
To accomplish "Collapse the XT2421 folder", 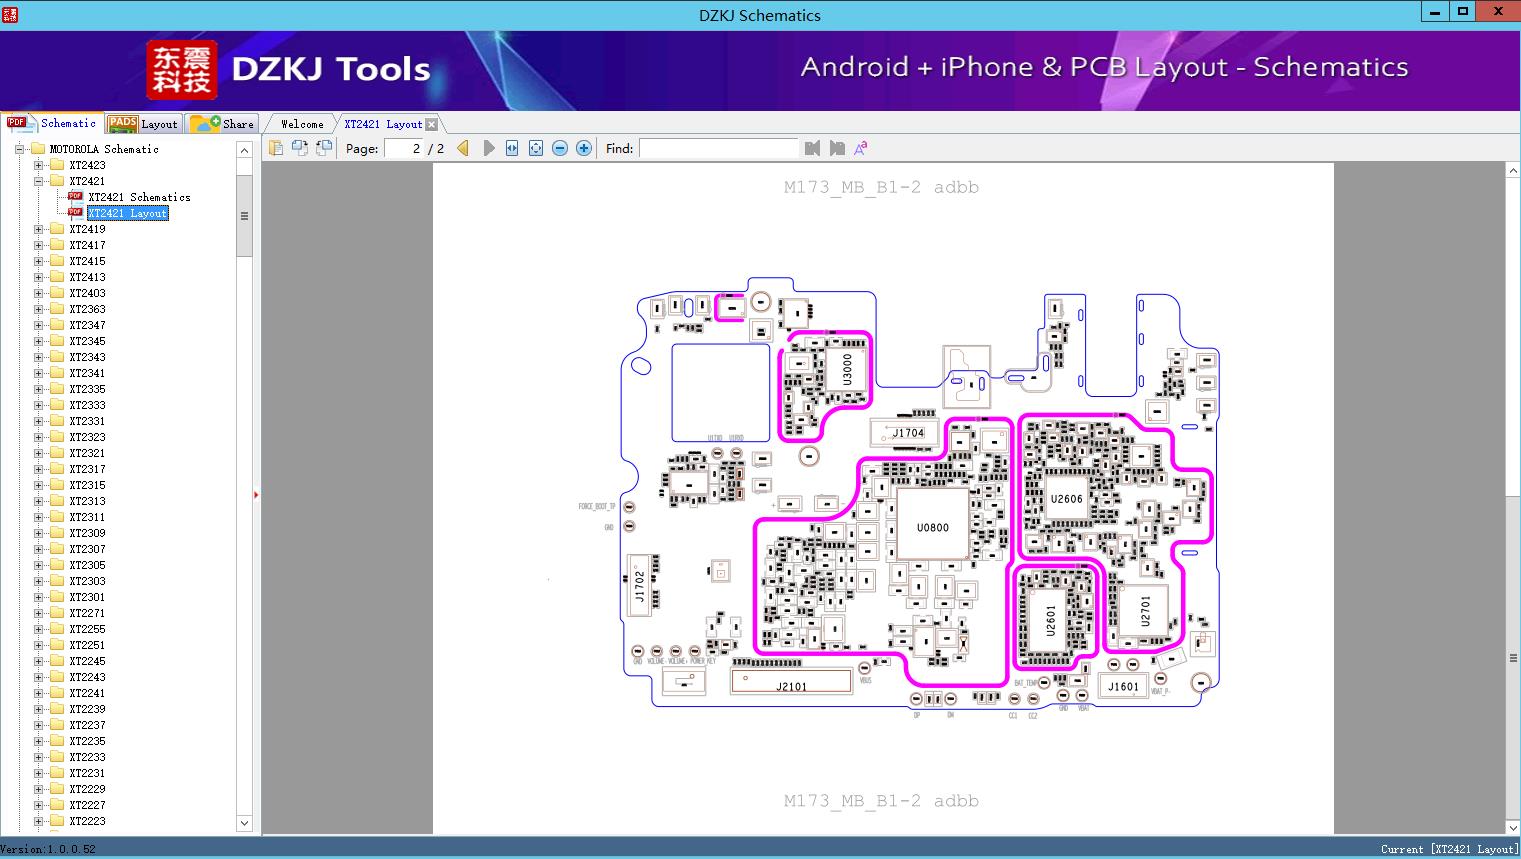I will click(x=38, y=181).
